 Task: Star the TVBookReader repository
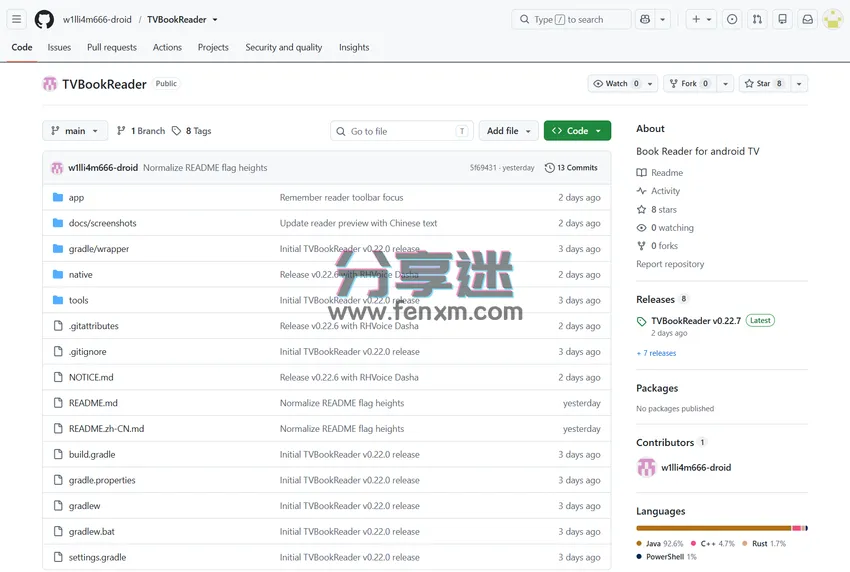(764, 83)
